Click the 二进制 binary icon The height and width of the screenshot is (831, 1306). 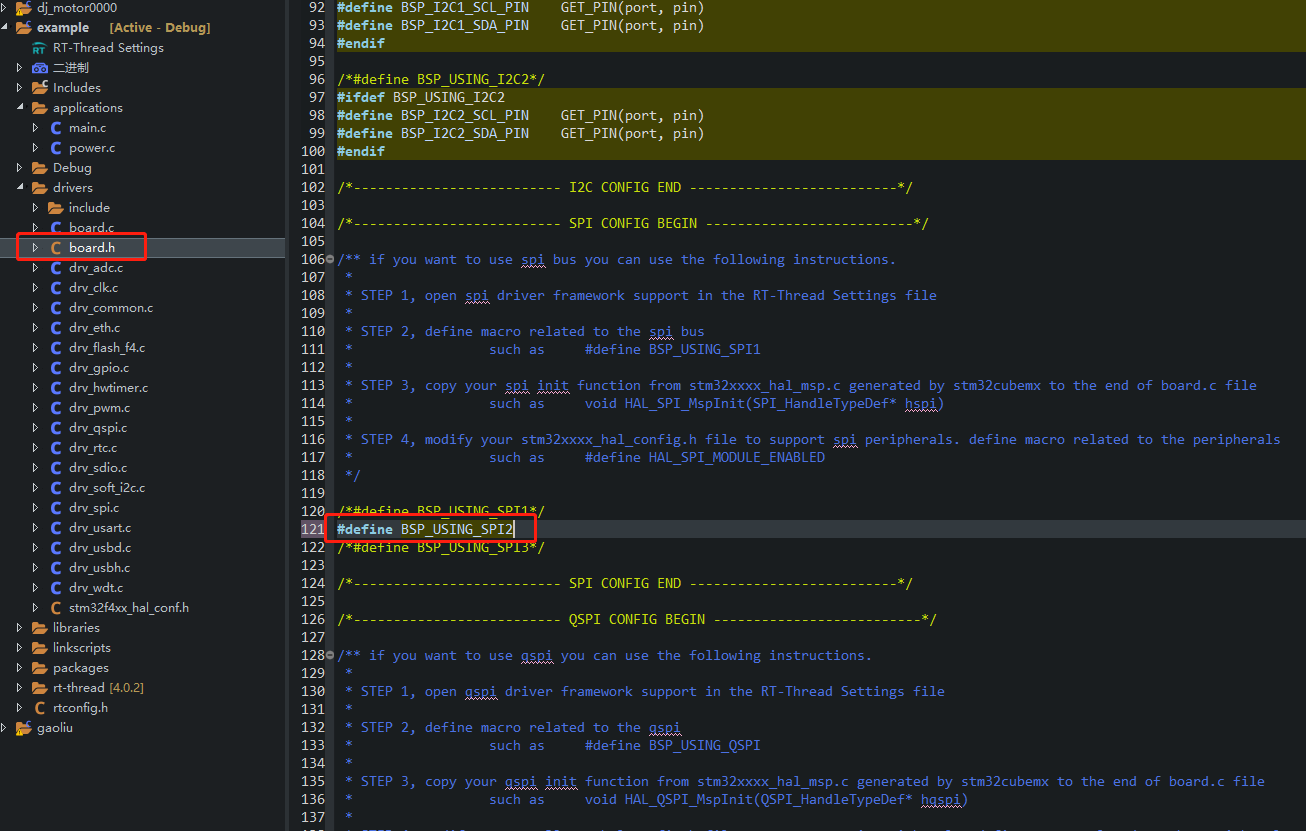[x=40, y=67]
